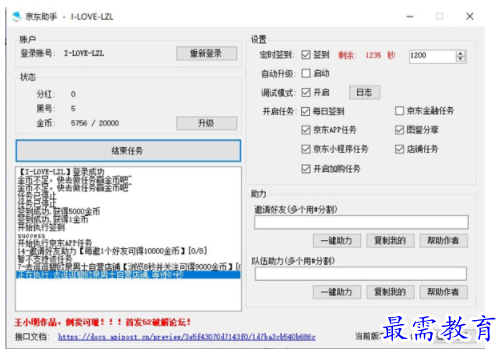The height and width of the screenshot is (360, 504).
Task: Toggle the 京东小程序任务 checkbox
Action: (306, 149)
